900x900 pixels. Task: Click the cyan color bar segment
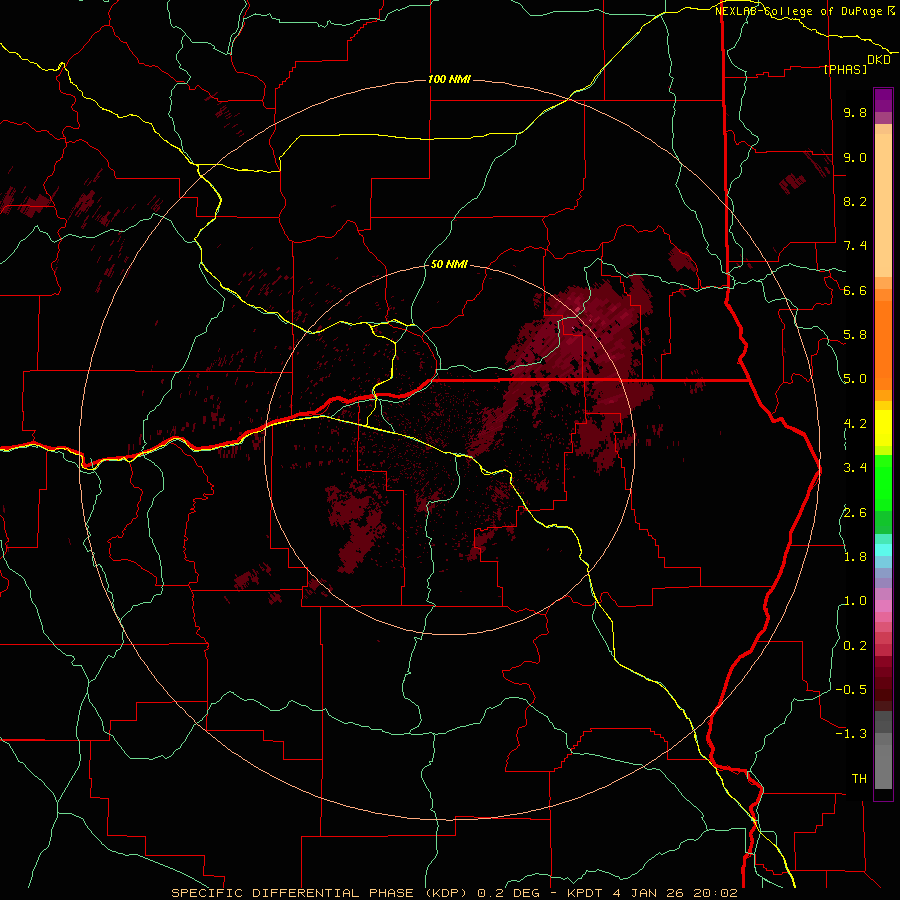[883, 550]
